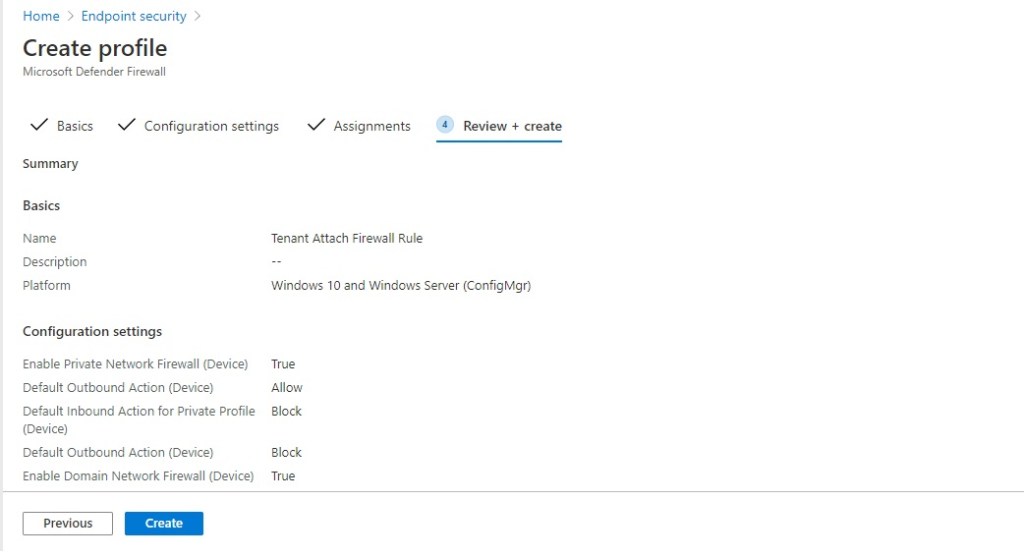The width and height of the screenshot is (1024, 557).
Task: Click the checkmark icon beside Basics
Action: (39, 125)
